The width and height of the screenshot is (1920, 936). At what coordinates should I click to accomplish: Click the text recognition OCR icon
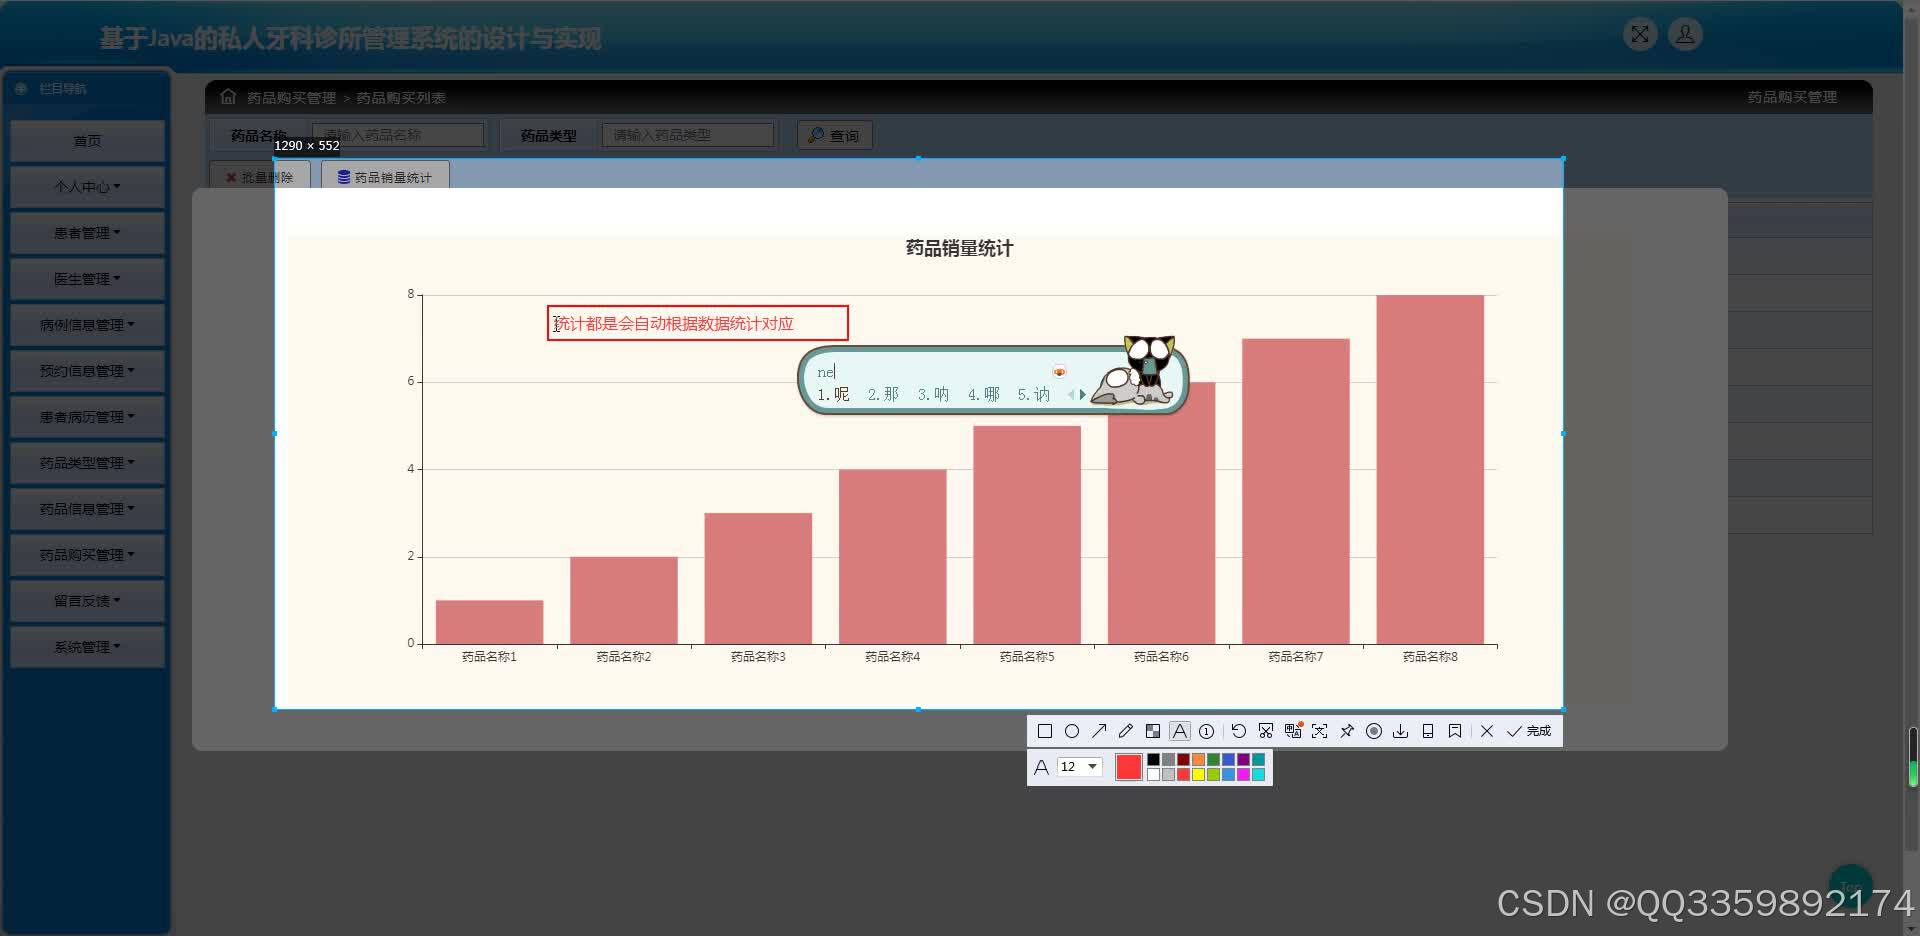[x=1320, y=731]
